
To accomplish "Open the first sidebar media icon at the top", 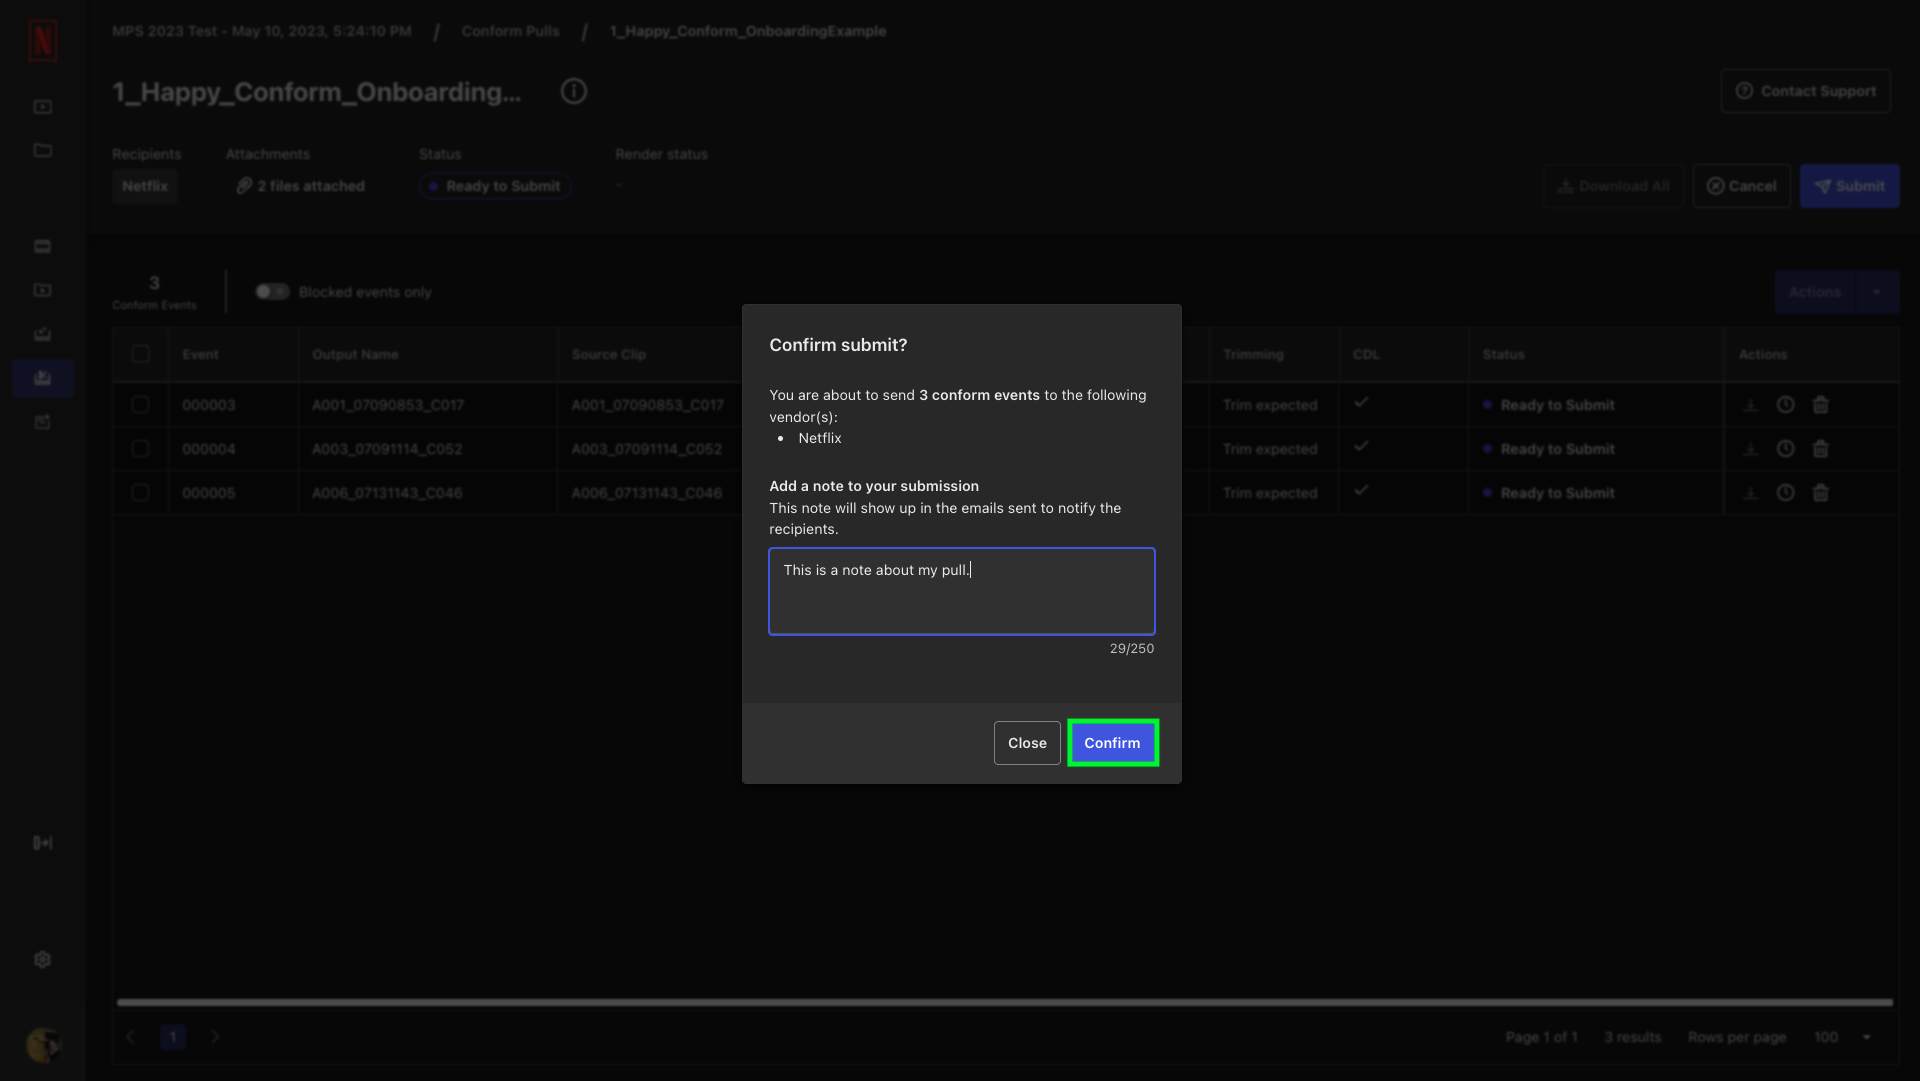I will [43, 107].
